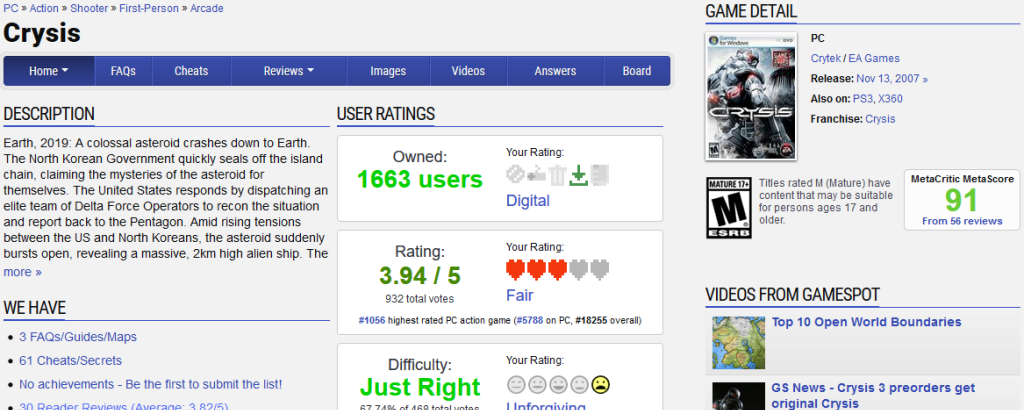Open the PS3 version link
Screen dimensions: 1024x410
pos(862,99)
